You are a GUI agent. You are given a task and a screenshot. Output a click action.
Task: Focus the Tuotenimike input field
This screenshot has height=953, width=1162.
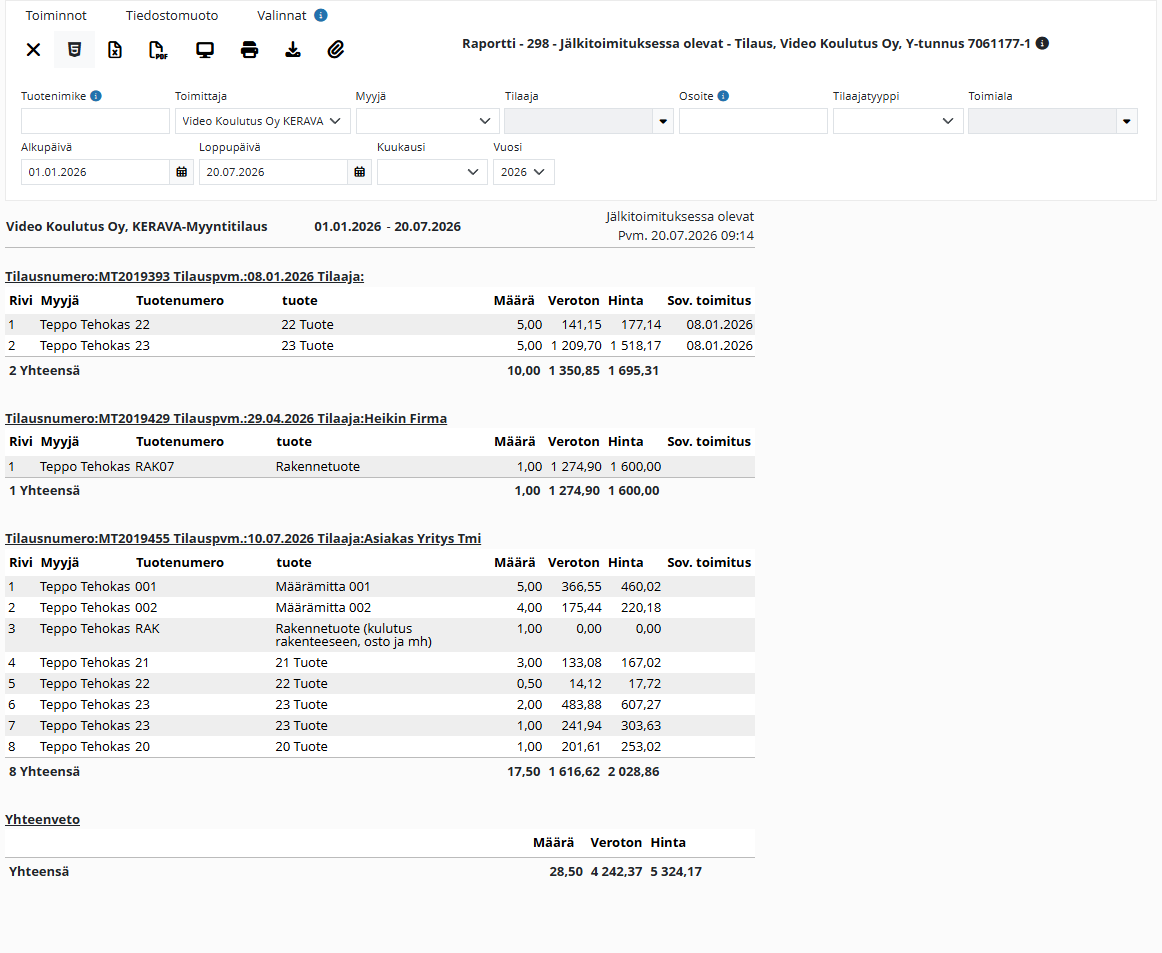click(x=96, y=121)
